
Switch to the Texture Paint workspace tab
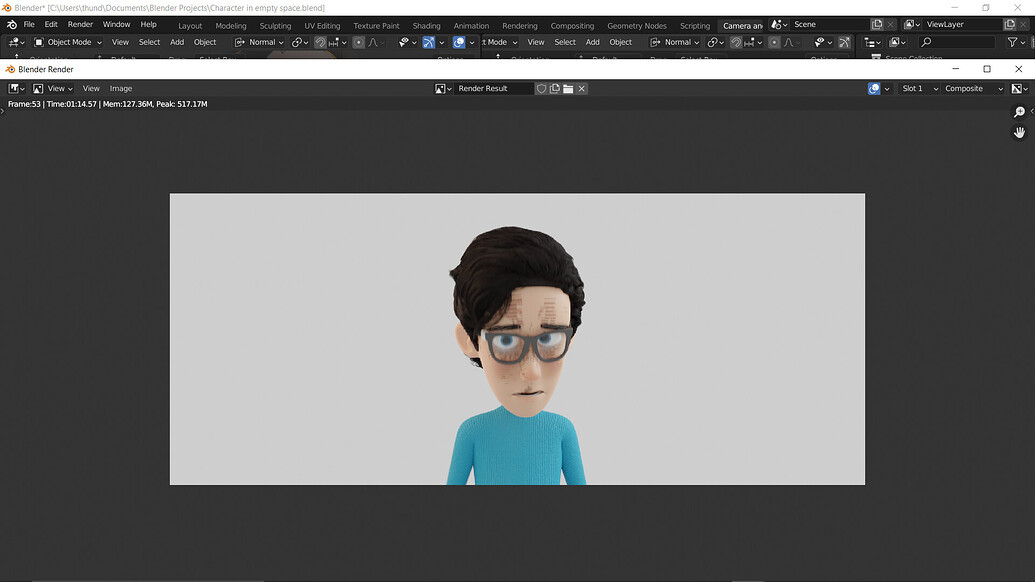(376, 26)
